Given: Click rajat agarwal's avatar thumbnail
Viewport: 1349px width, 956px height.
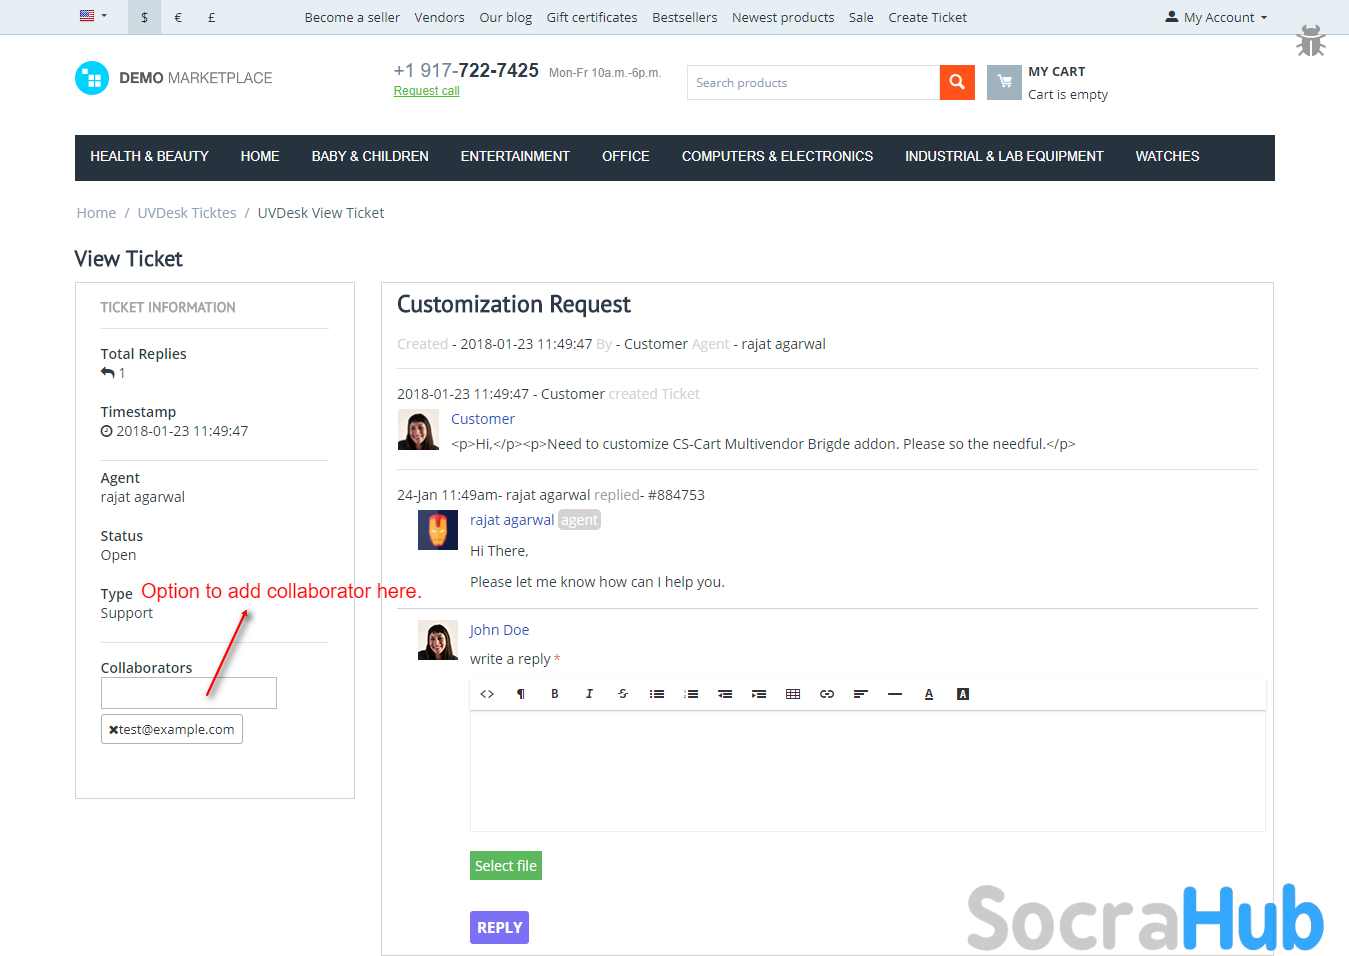Looking at the screenshot, I should (438, 530).
